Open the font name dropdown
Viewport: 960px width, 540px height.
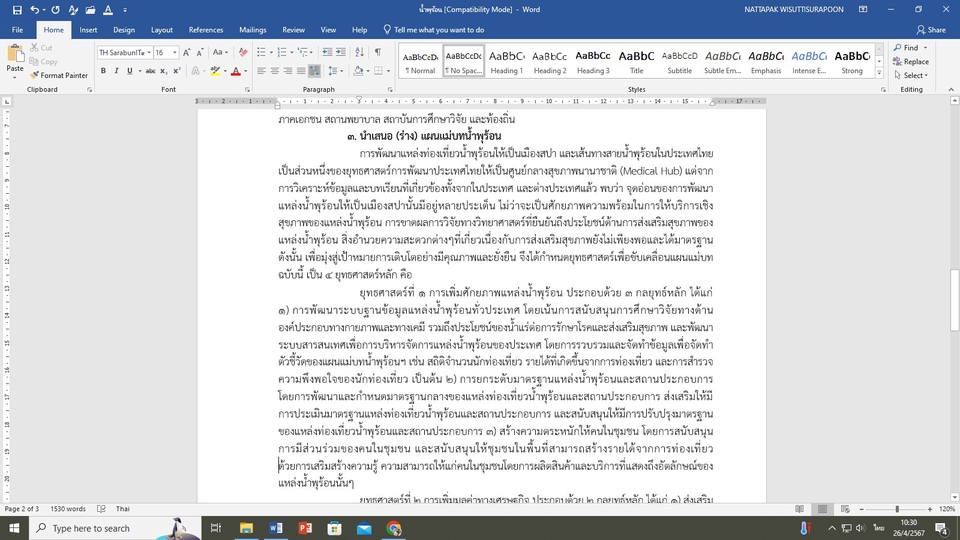point(149,53)
